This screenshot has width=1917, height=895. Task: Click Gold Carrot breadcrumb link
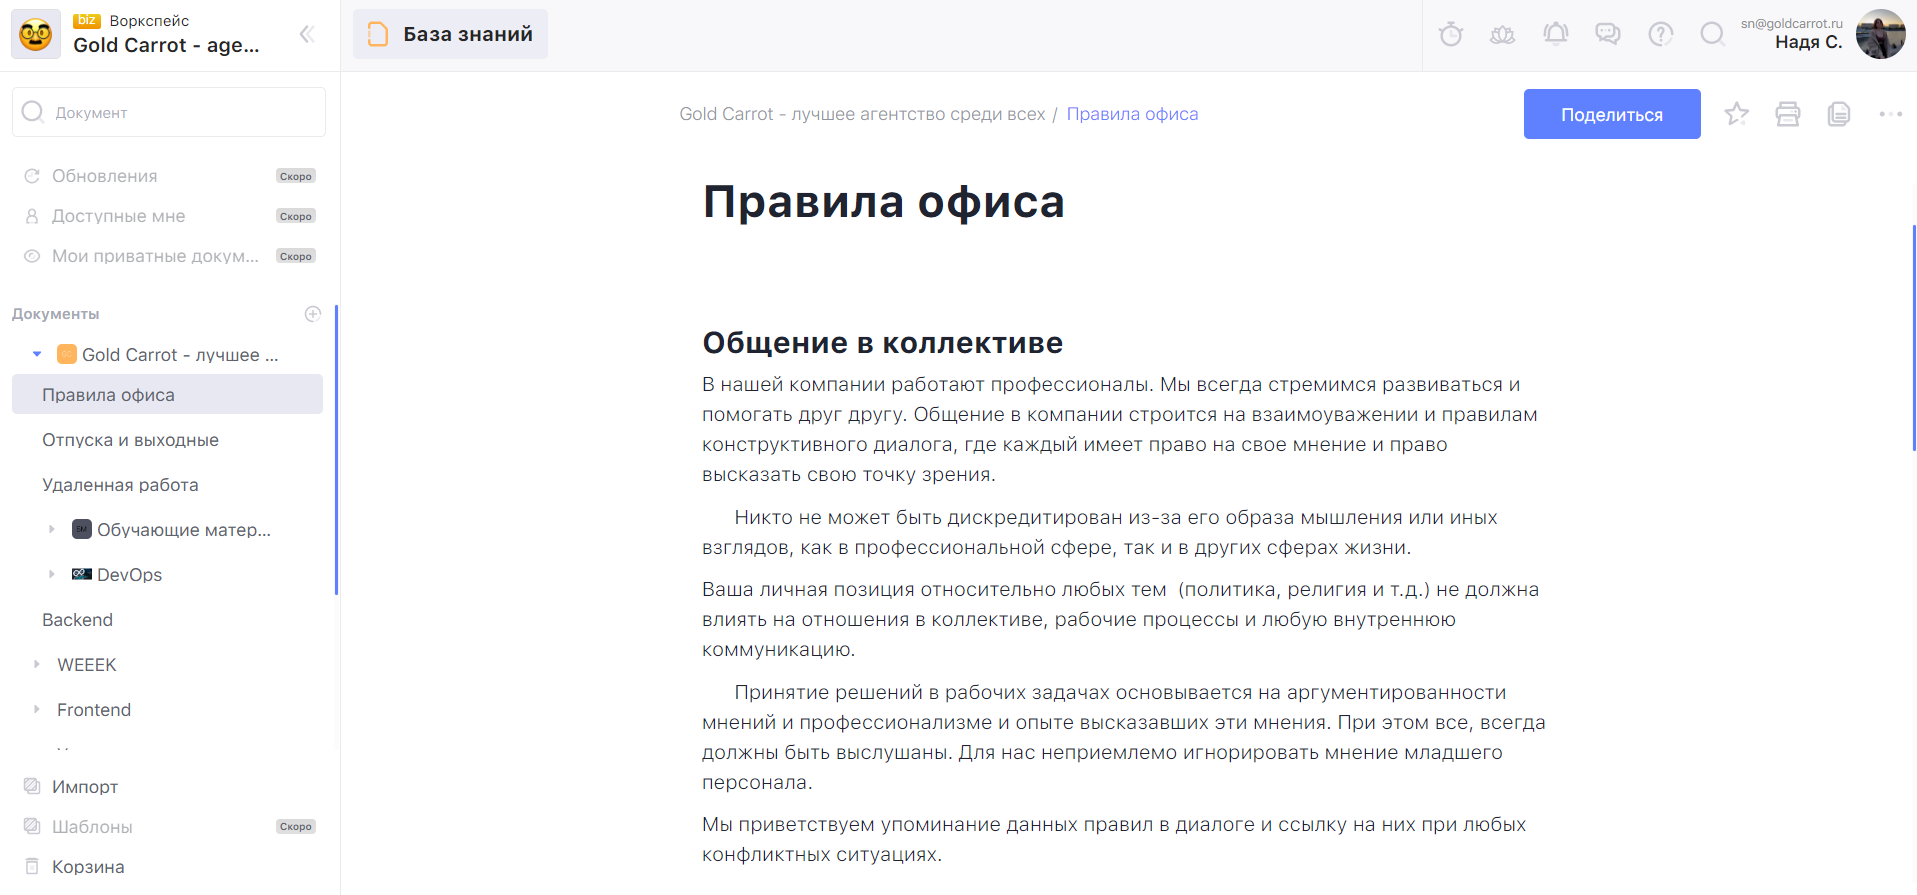click(862, 114)
